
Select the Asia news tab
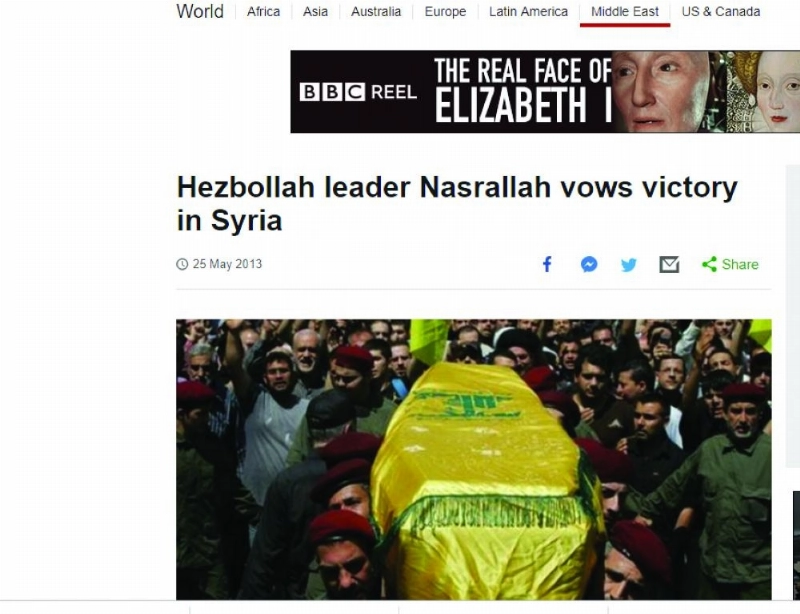click(315, 11)
